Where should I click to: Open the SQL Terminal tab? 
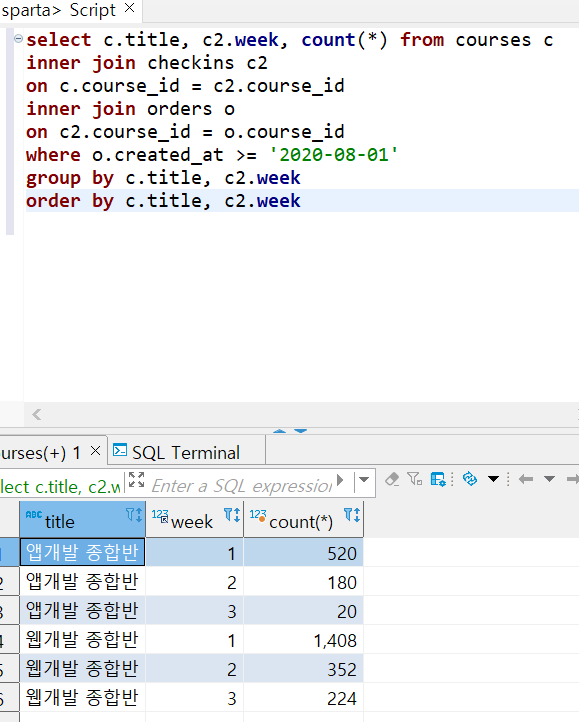[x=186, y=453]
